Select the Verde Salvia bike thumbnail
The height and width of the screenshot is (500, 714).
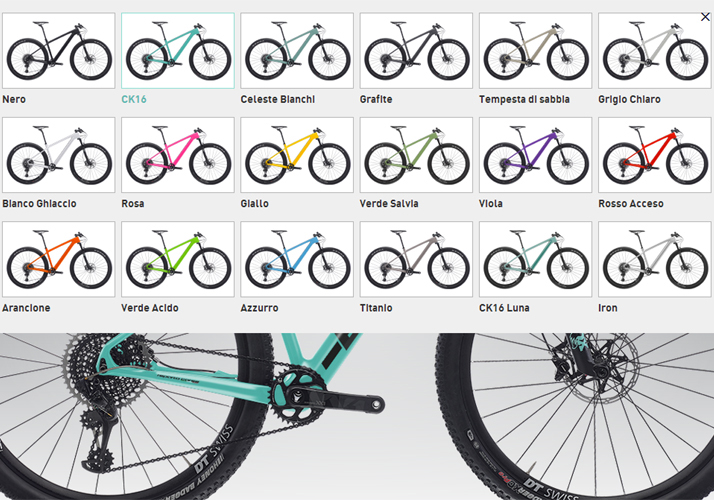416,155
